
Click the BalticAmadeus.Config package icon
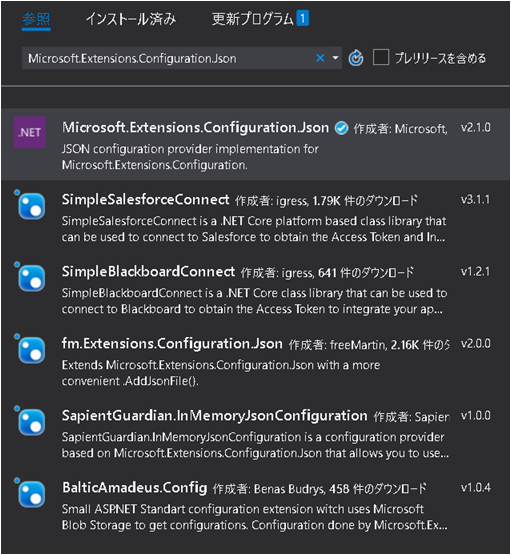pyautogui.click(x=31, y=494)
